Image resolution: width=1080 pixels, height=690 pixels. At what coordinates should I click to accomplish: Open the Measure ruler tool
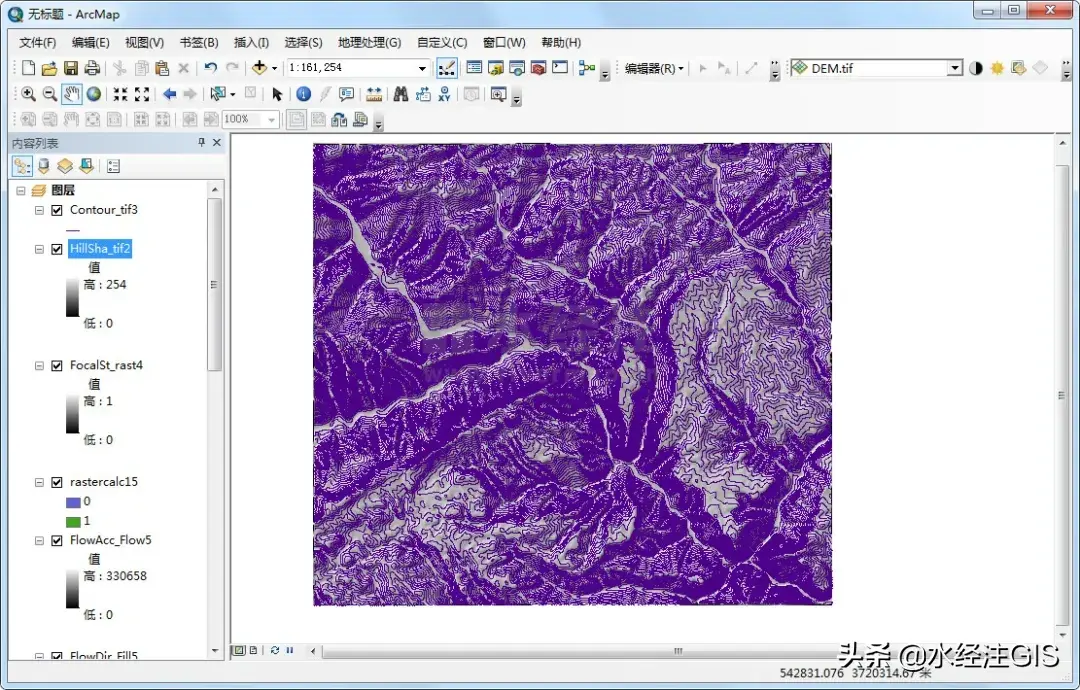(374, 94)
